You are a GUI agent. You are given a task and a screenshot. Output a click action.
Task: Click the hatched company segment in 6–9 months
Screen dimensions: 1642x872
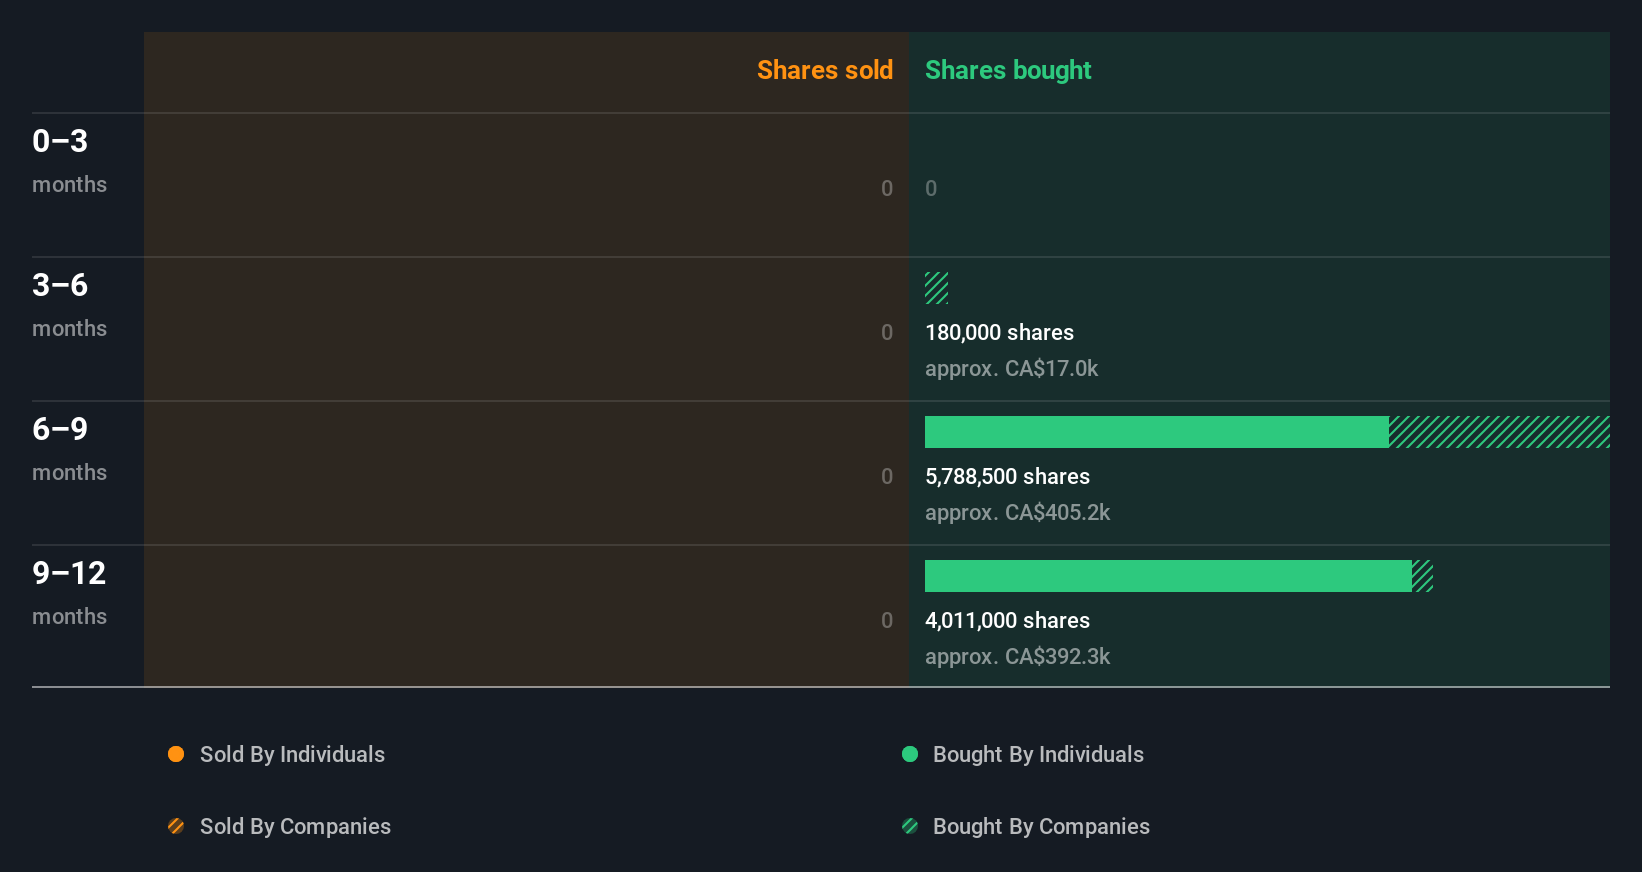click(x=1499, y=432)
